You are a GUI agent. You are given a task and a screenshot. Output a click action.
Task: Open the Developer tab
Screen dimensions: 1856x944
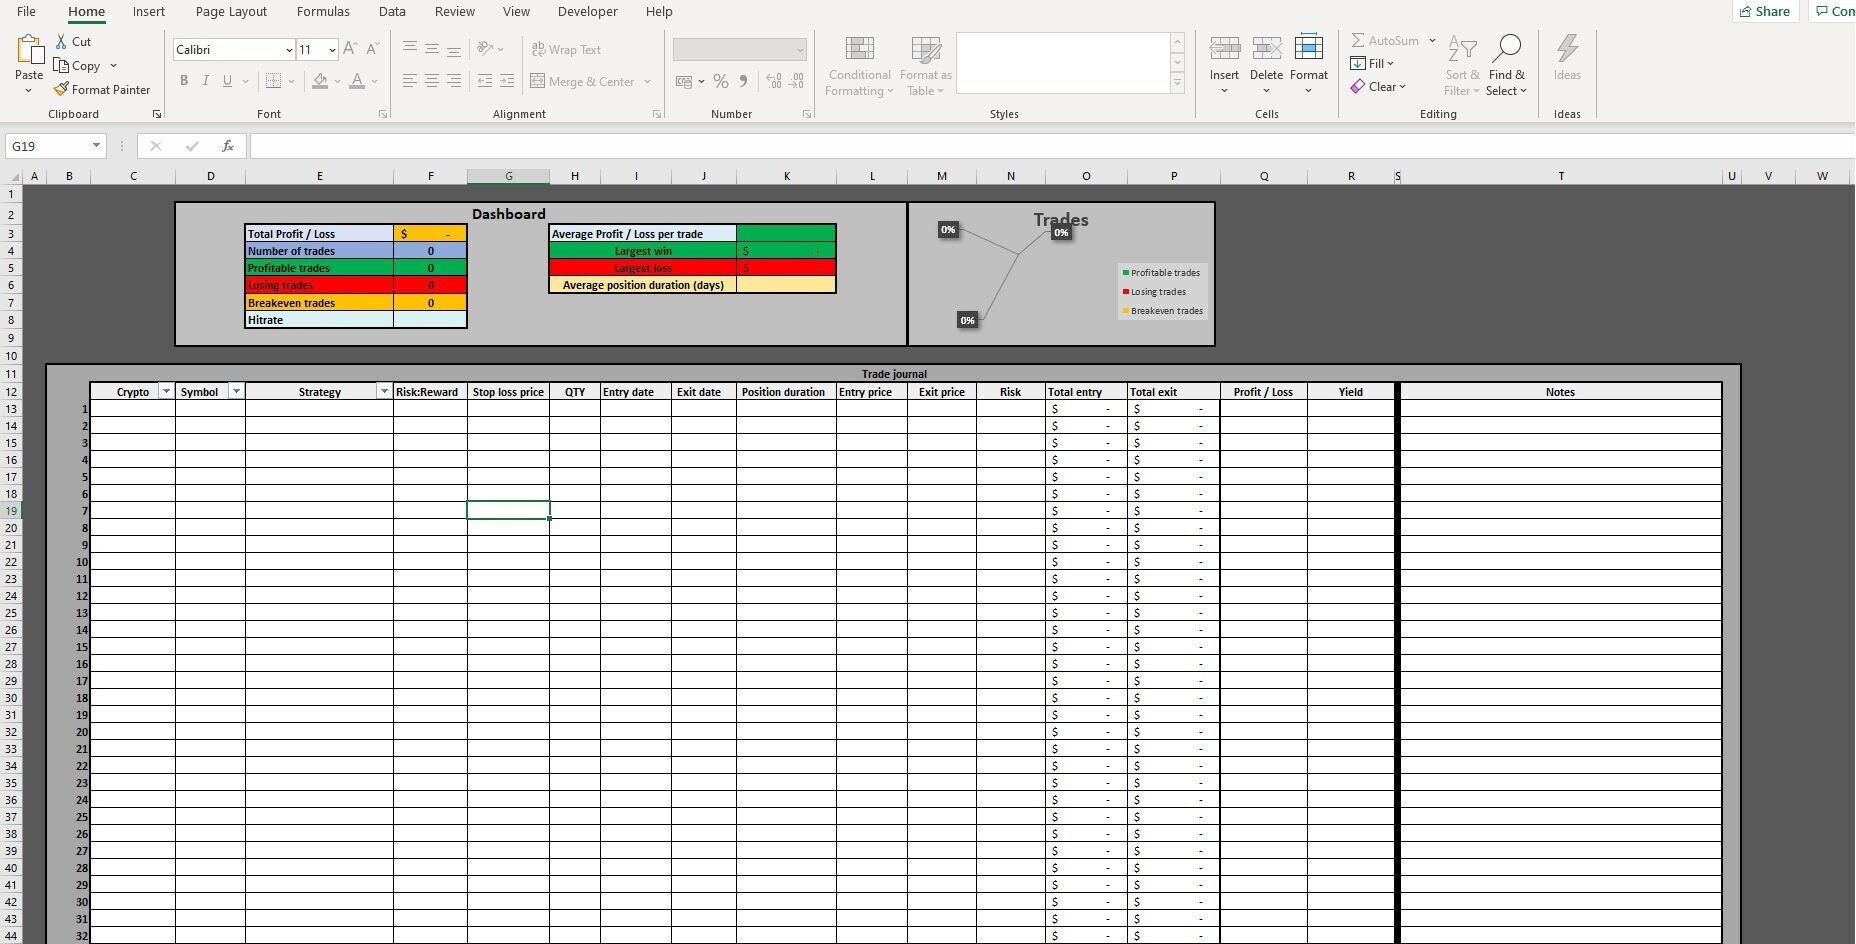pyautogui.click(x=588, y=11)
